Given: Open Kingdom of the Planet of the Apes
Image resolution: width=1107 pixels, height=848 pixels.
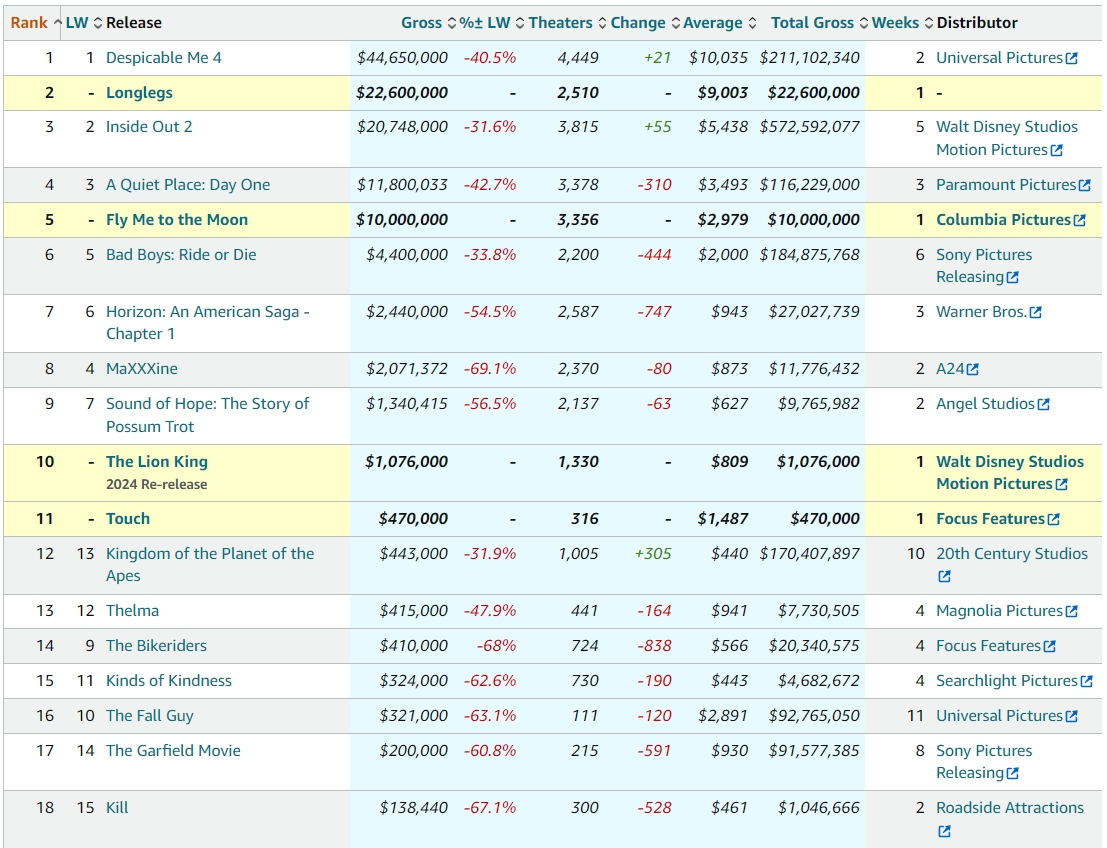Looking at the screenshot, I should (x=210, y=565).
